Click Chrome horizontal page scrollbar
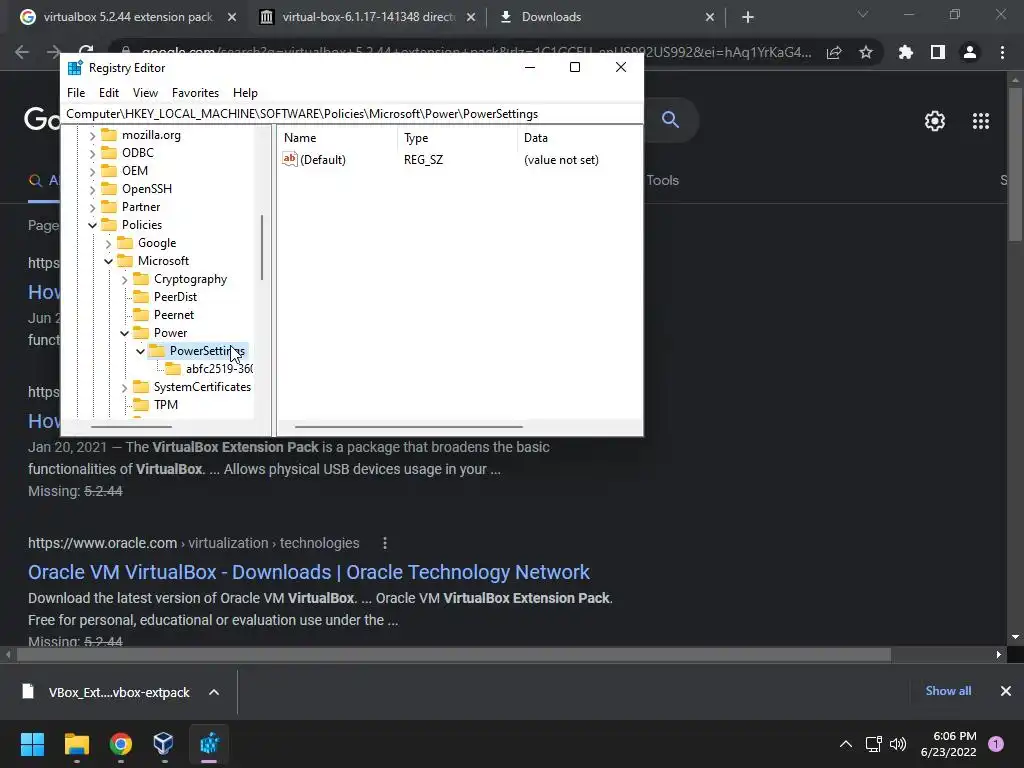Image resolution: width=1024 pixels, height=768 pixels. click(454, 654)
